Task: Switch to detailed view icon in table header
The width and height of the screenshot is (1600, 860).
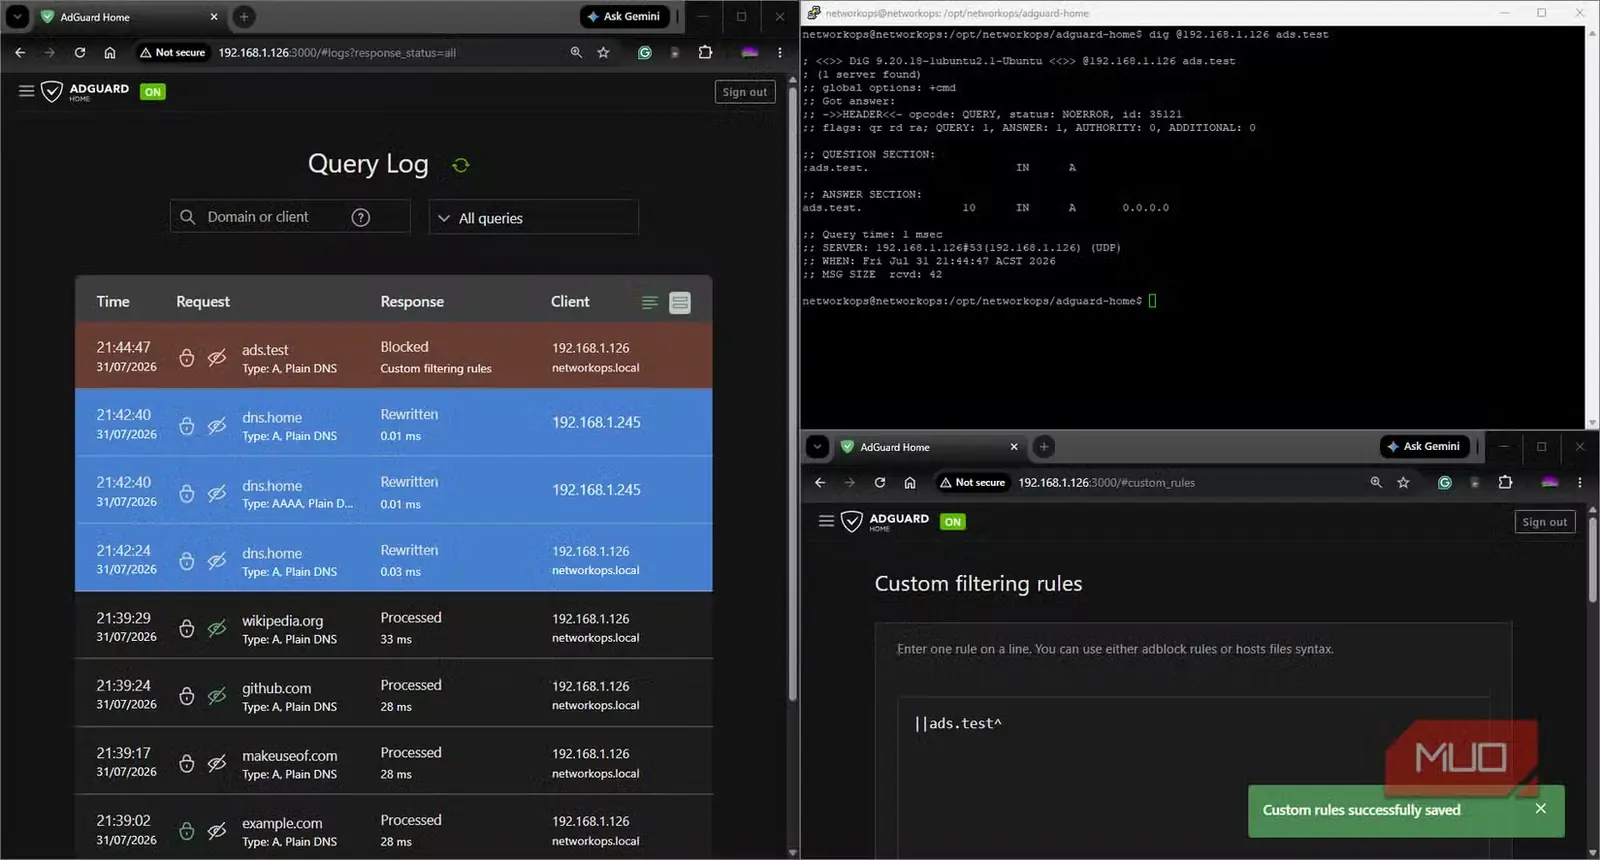Action: [x=680, y=302]
